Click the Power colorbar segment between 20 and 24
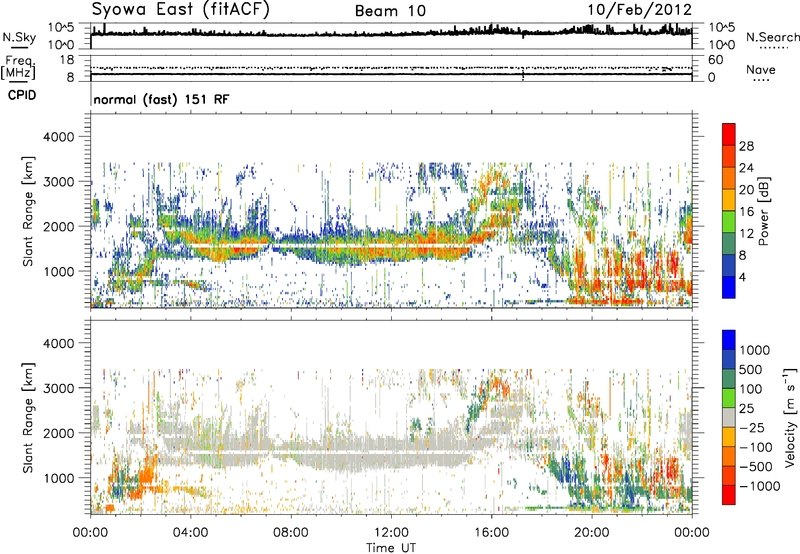This screenshot has height=554, width=800. click(x=729, y=178)
